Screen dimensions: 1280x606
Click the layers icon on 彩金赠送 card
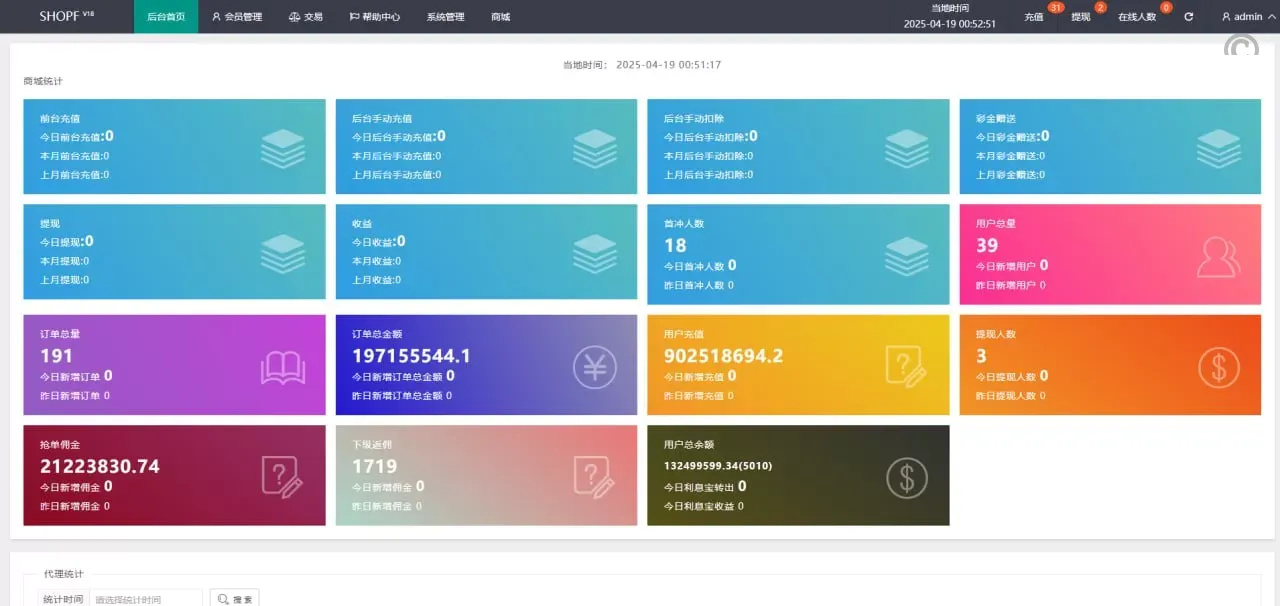tap(1218, 148)
